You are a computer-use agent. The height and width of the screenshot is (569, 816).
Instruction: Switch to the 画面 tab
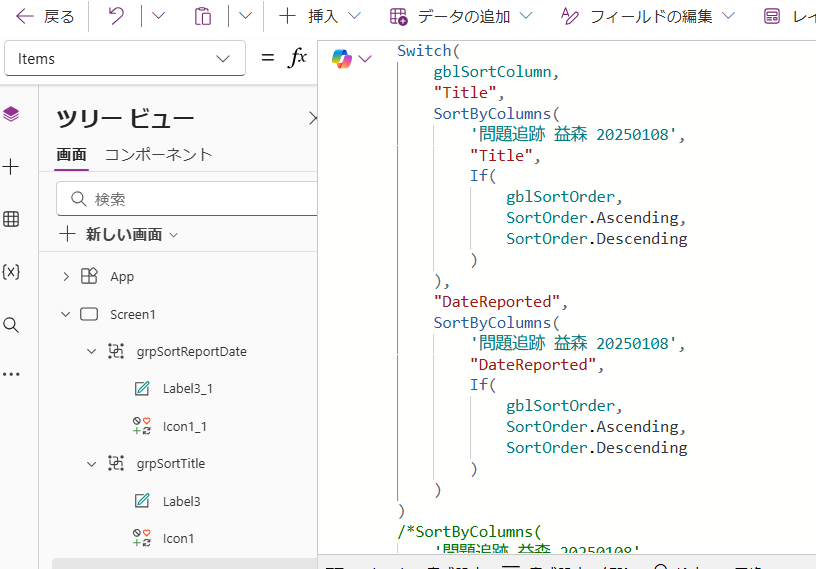point(71,155)
